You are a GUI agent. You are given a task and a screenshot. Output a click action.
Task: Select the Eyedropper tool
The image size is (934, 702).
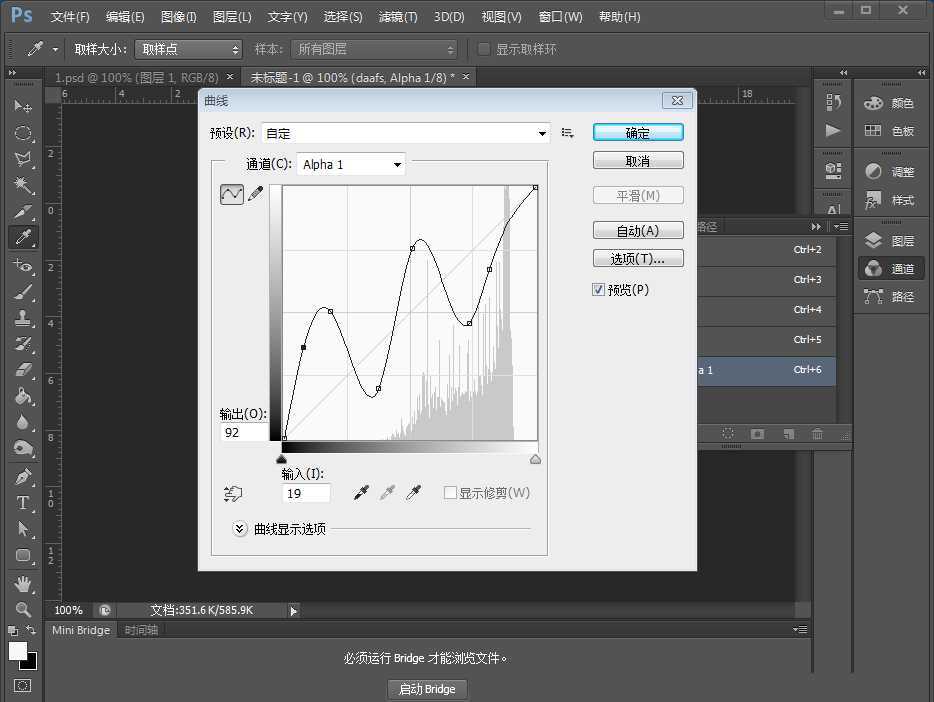[22, 238]
